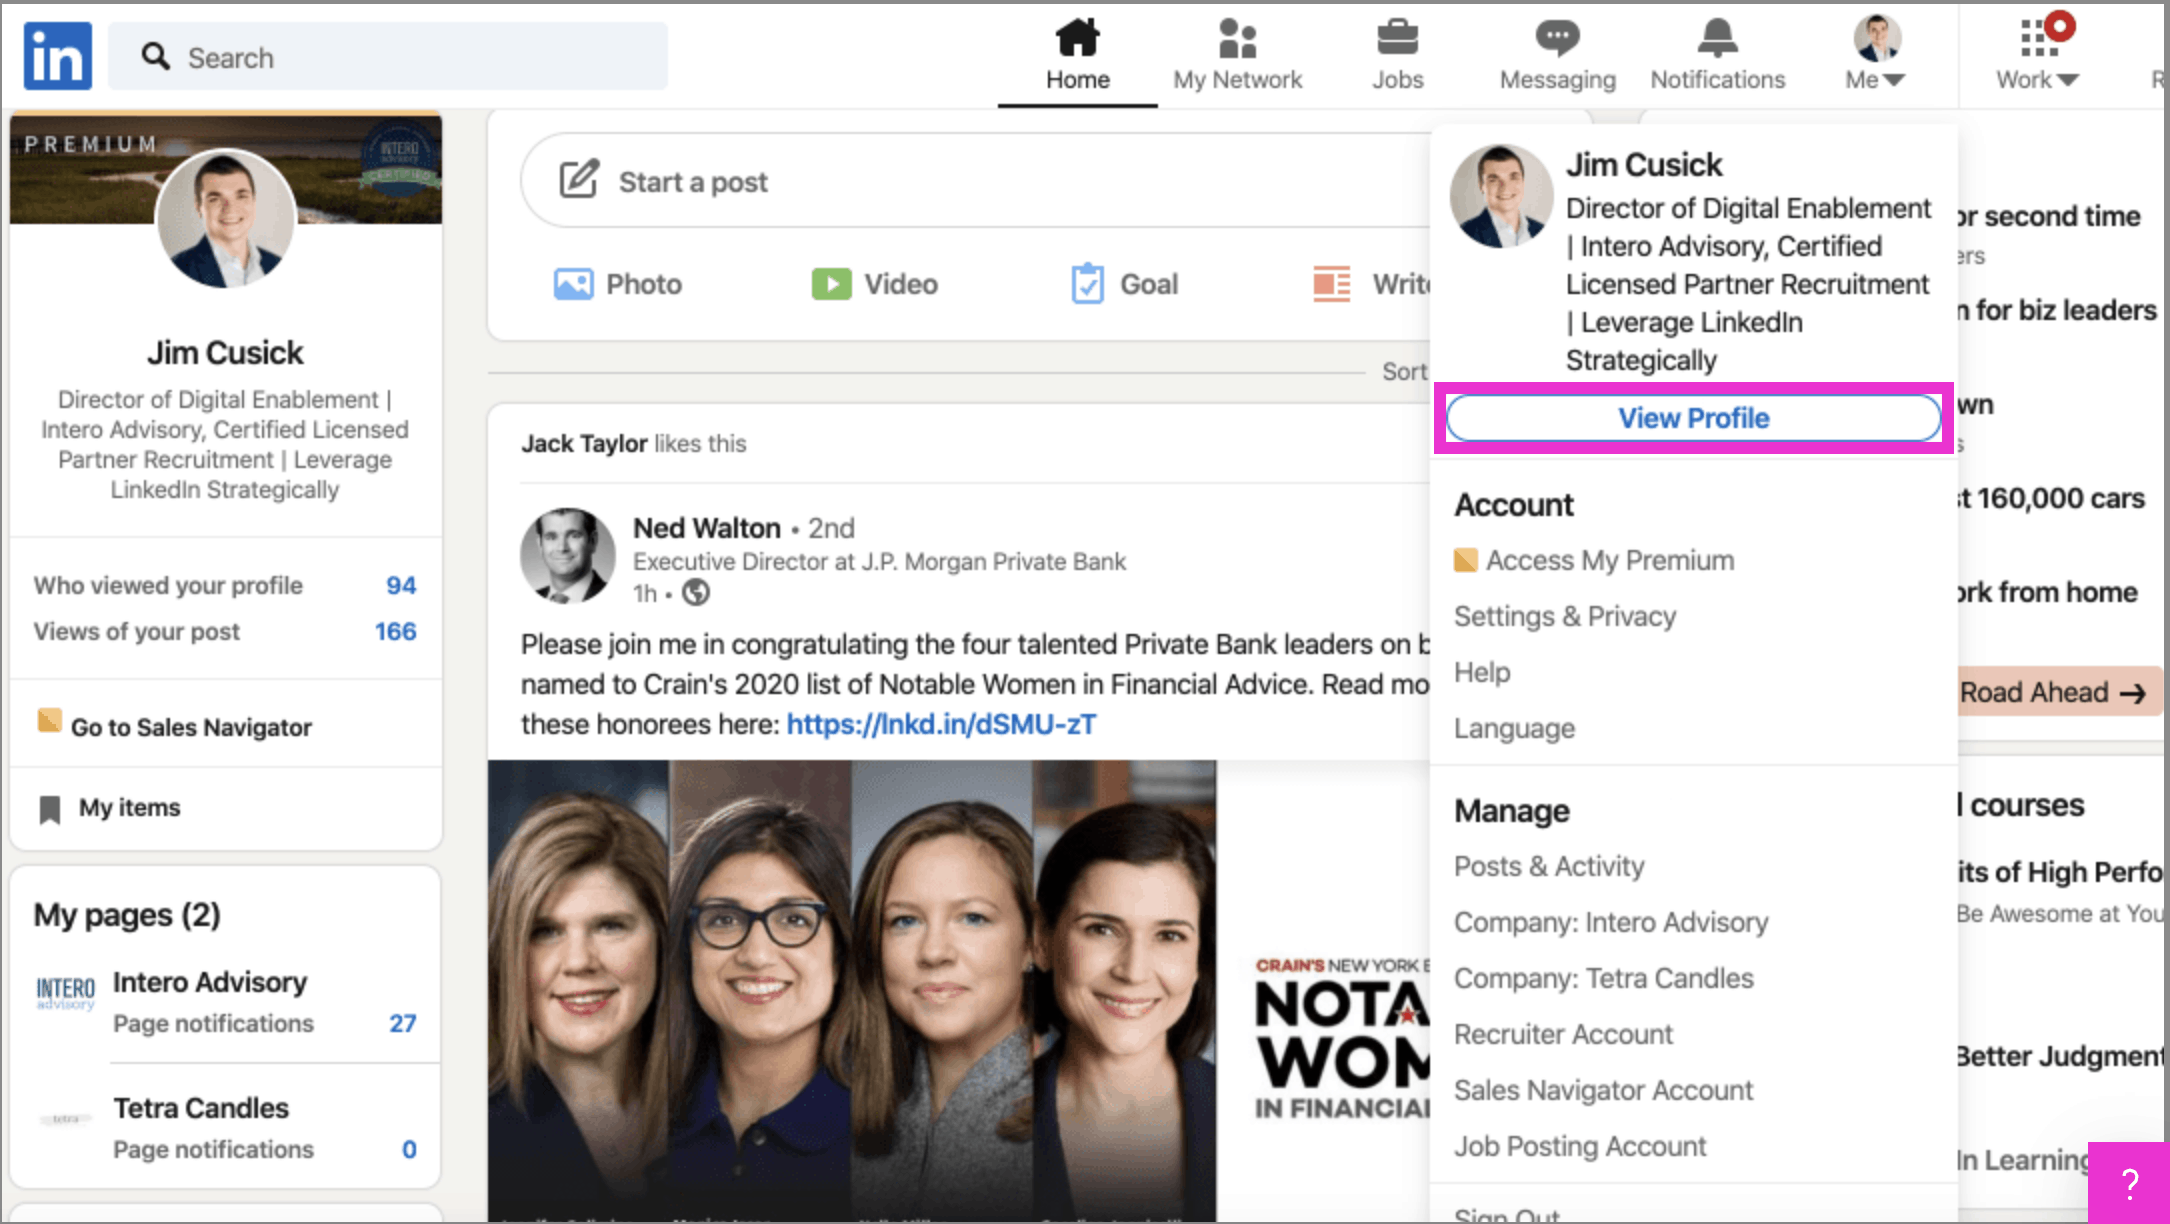Screen dimensions: 2170x1224
Task: Click the search magnifier icon
Action: 155,56
